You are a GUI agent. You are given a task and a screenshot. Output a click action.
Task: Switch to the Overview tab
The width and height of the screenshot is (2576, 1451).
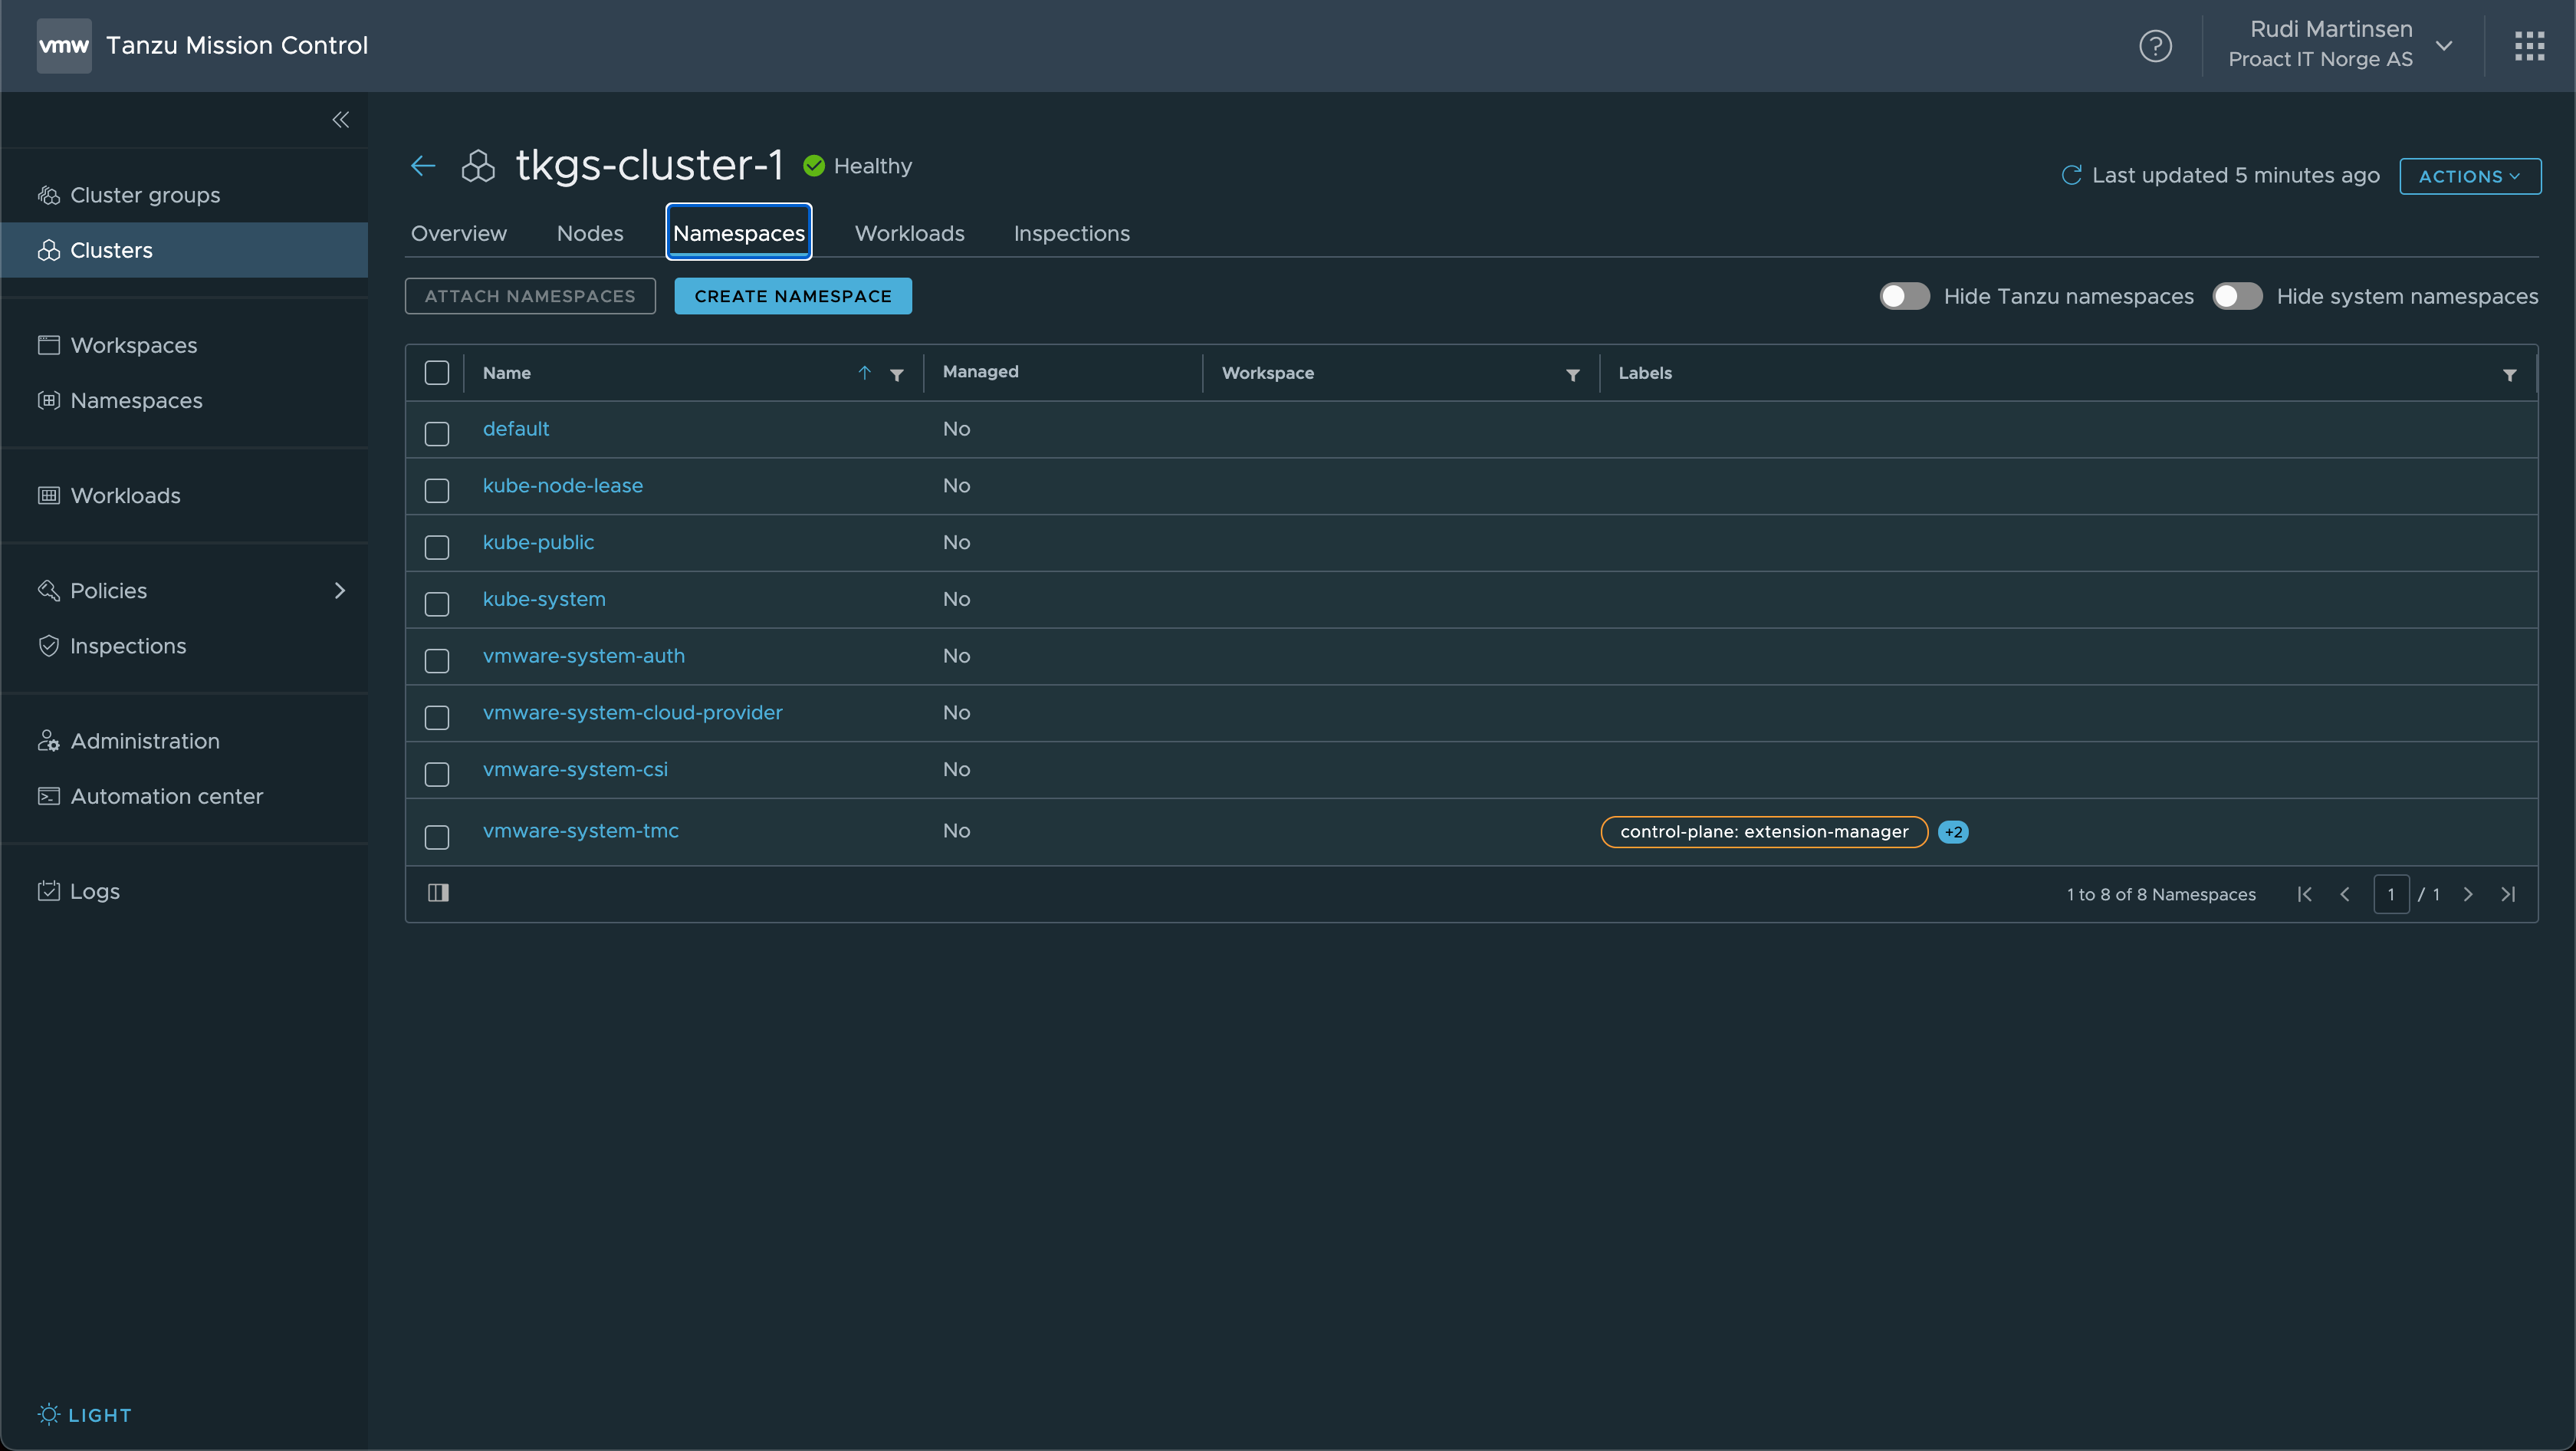459,233
